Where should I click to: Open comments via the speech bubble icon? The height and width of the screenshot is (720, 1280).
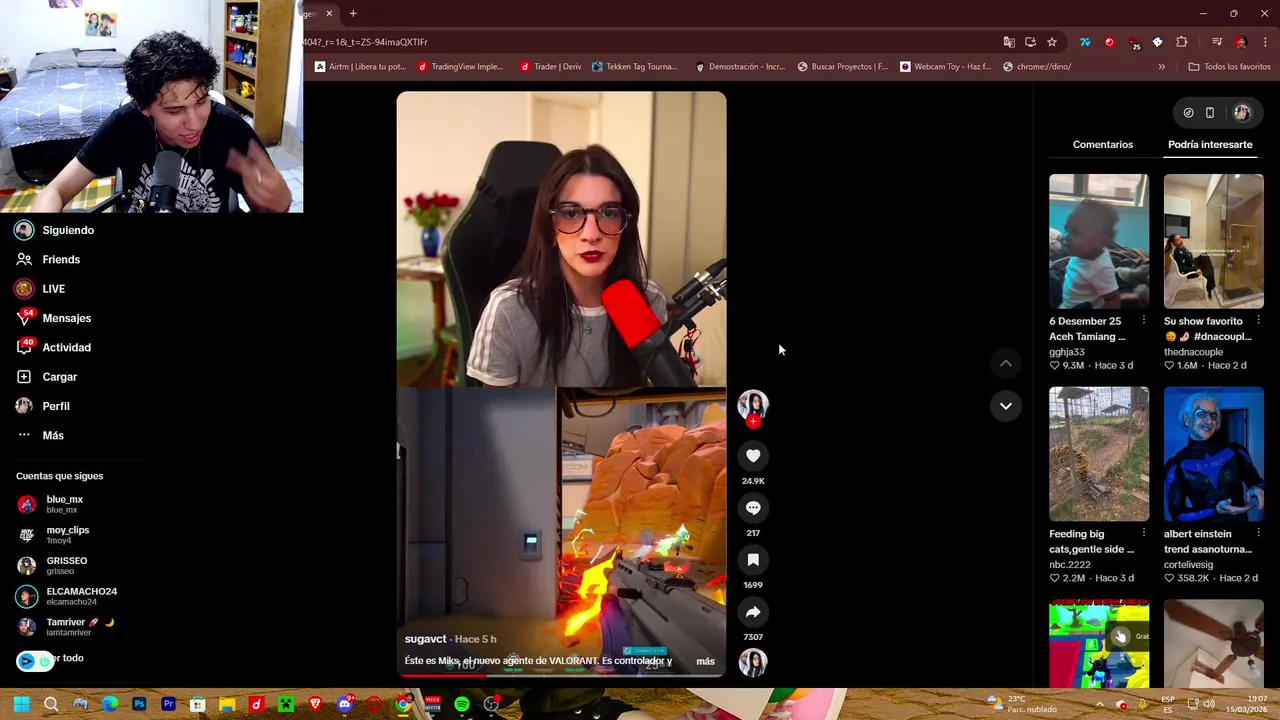pyautogui.click(x=753, y=508)
